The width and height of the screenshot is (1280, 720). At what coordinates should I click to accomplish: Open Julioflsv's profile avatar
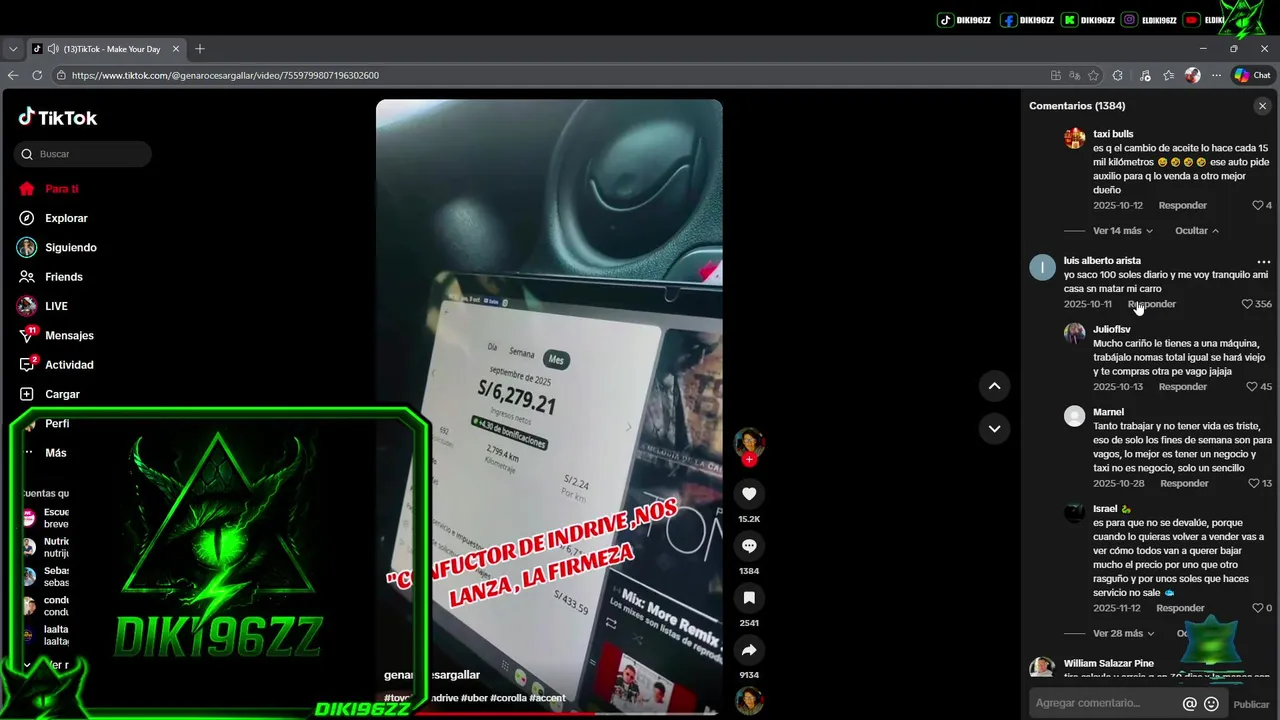click(x=1074, y=333)
